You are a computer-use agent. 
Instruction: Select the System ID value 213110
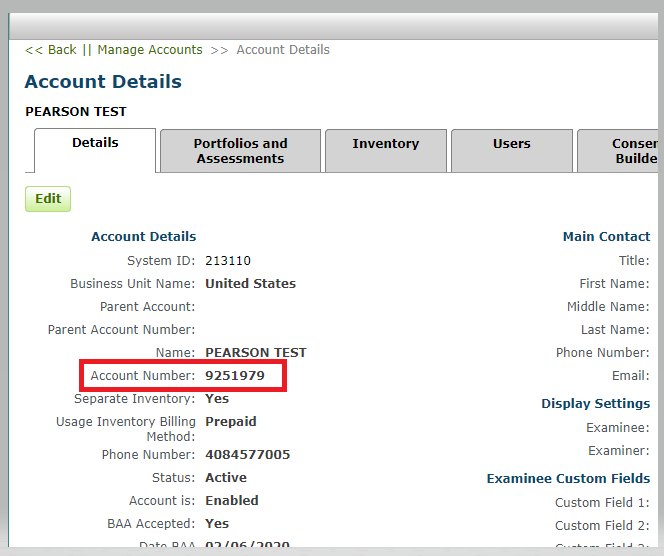tap(228, 261)
